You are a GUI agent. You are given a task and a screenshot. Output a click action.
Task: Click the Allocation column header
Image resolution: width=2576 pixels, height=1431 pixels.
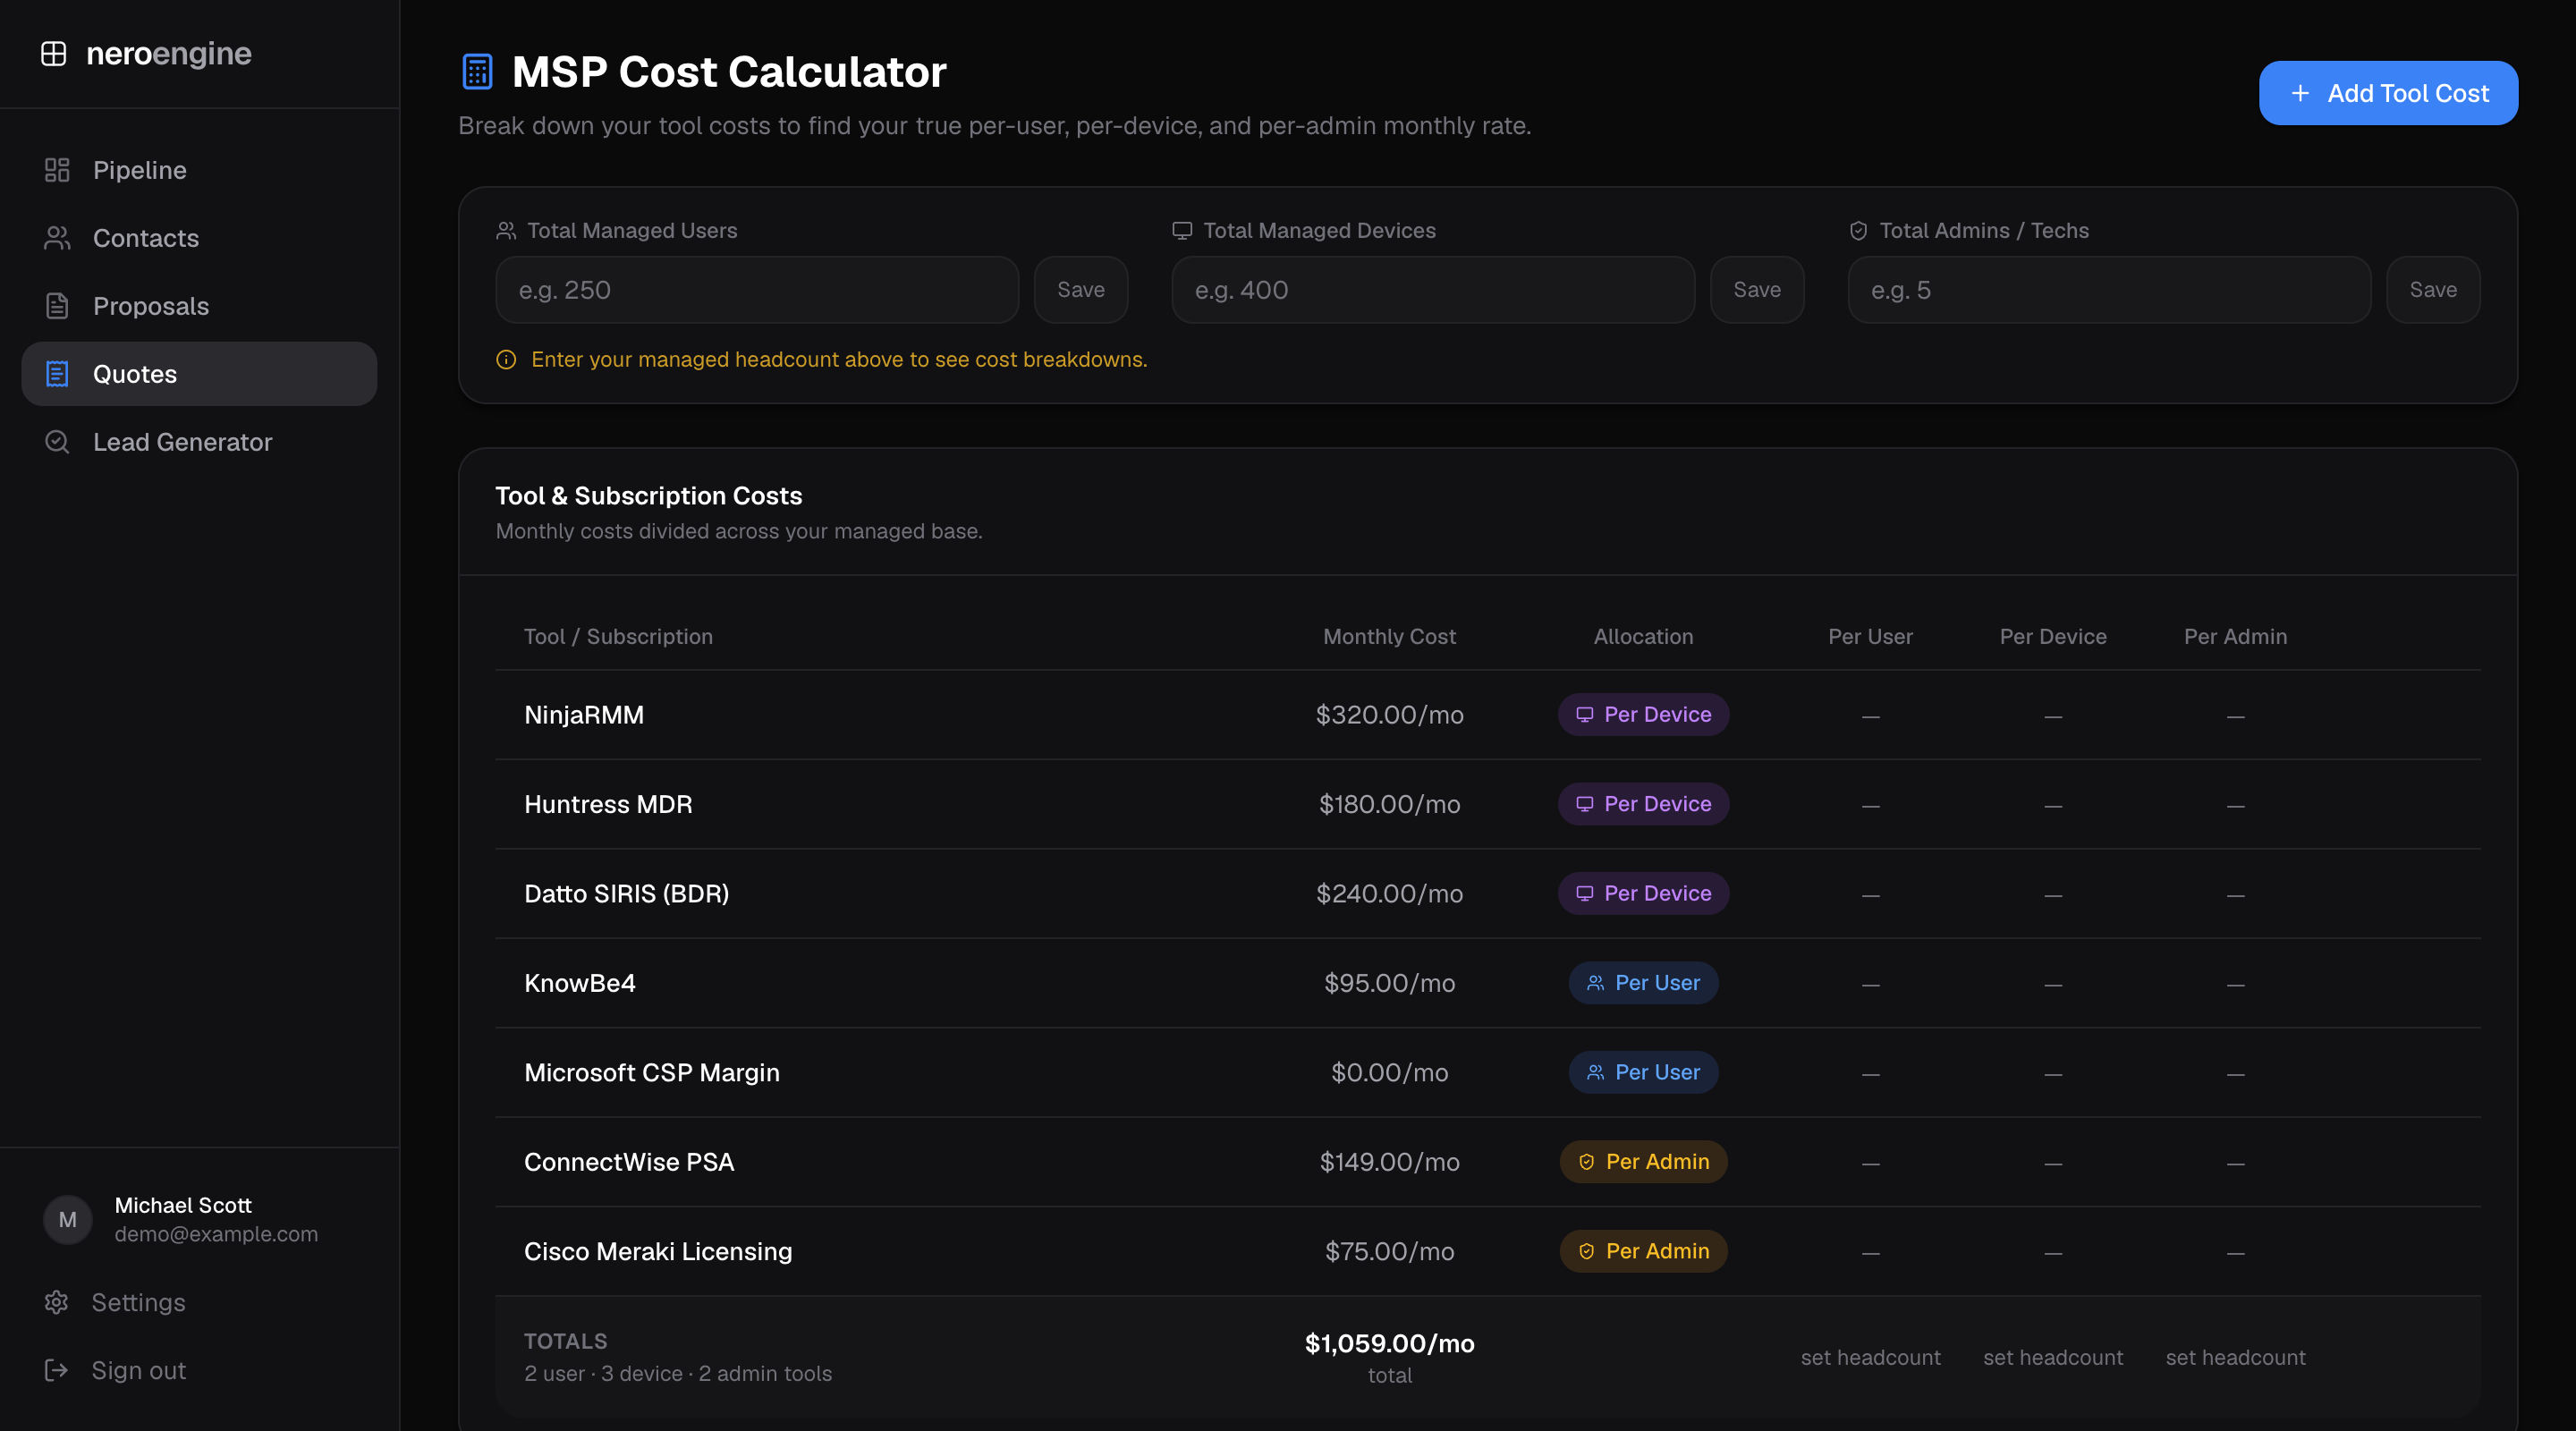coord(1643,637)
